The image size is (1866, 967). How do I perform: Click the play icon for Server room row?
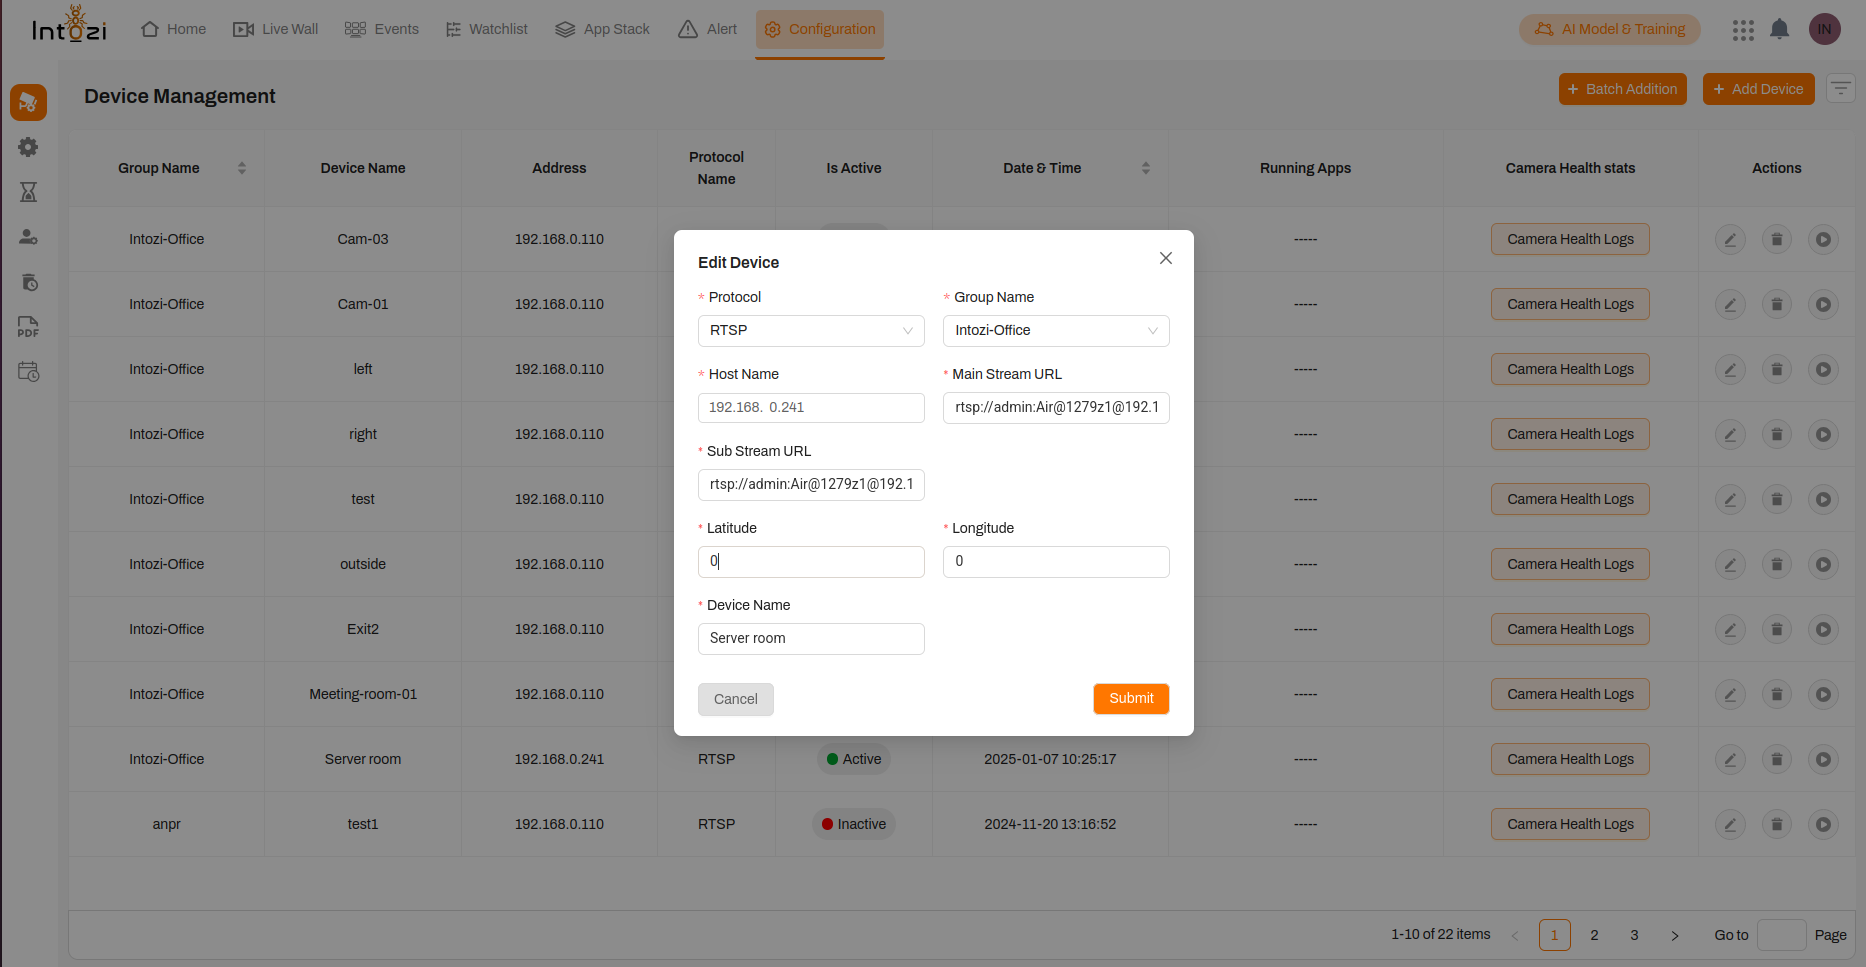coord(1823,760)
